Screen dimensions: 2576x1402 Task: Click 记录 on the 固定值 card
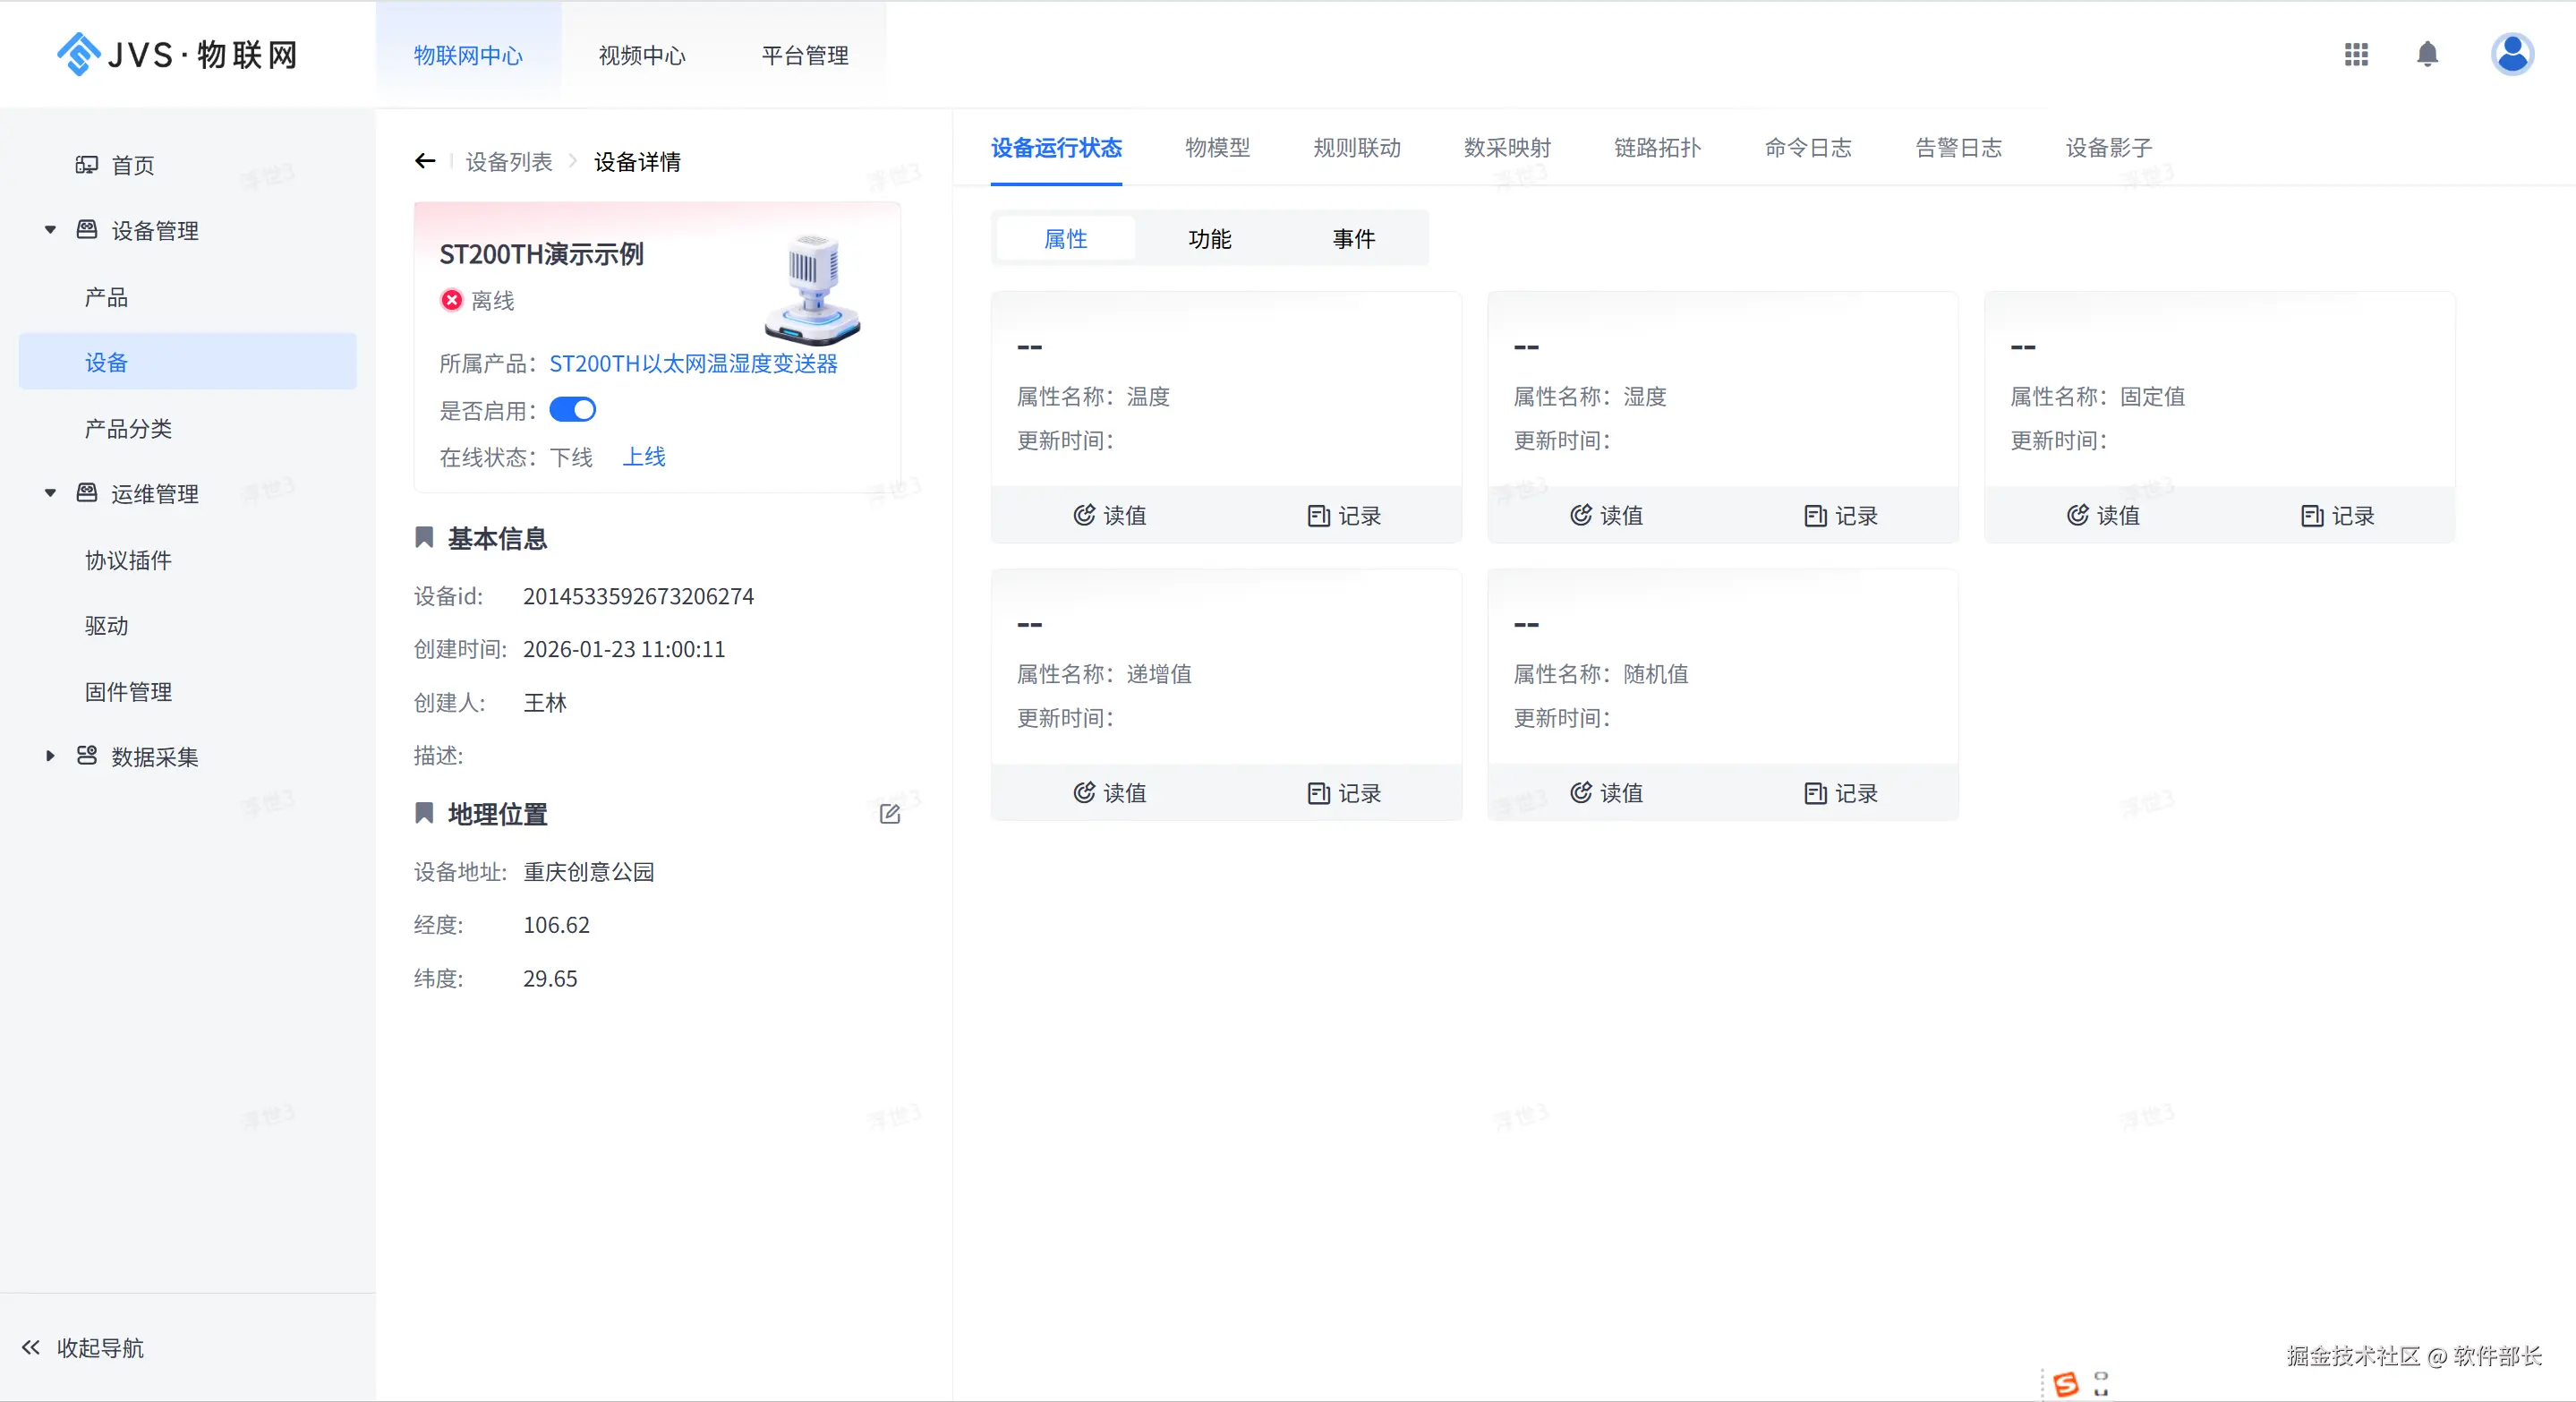click(x=2337, y=515)
